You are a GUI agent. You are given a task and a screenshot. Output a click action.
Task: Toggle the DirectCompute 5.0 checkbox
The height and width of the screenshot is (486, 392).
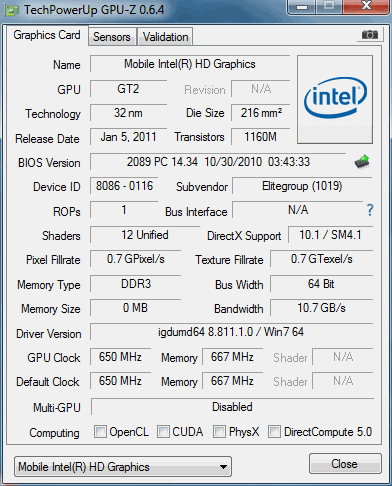coord(274,431)
